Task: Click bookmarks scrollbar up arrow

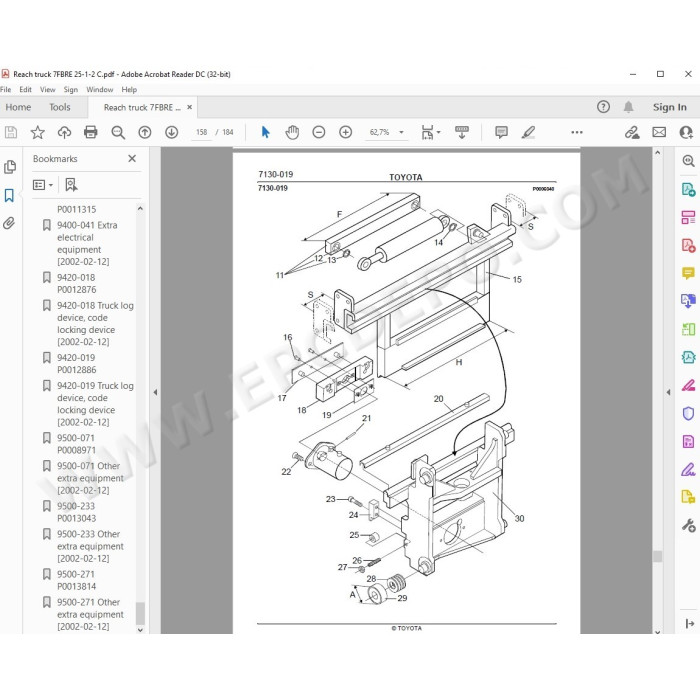Action: pyautogui.click(x=140, y=208)
